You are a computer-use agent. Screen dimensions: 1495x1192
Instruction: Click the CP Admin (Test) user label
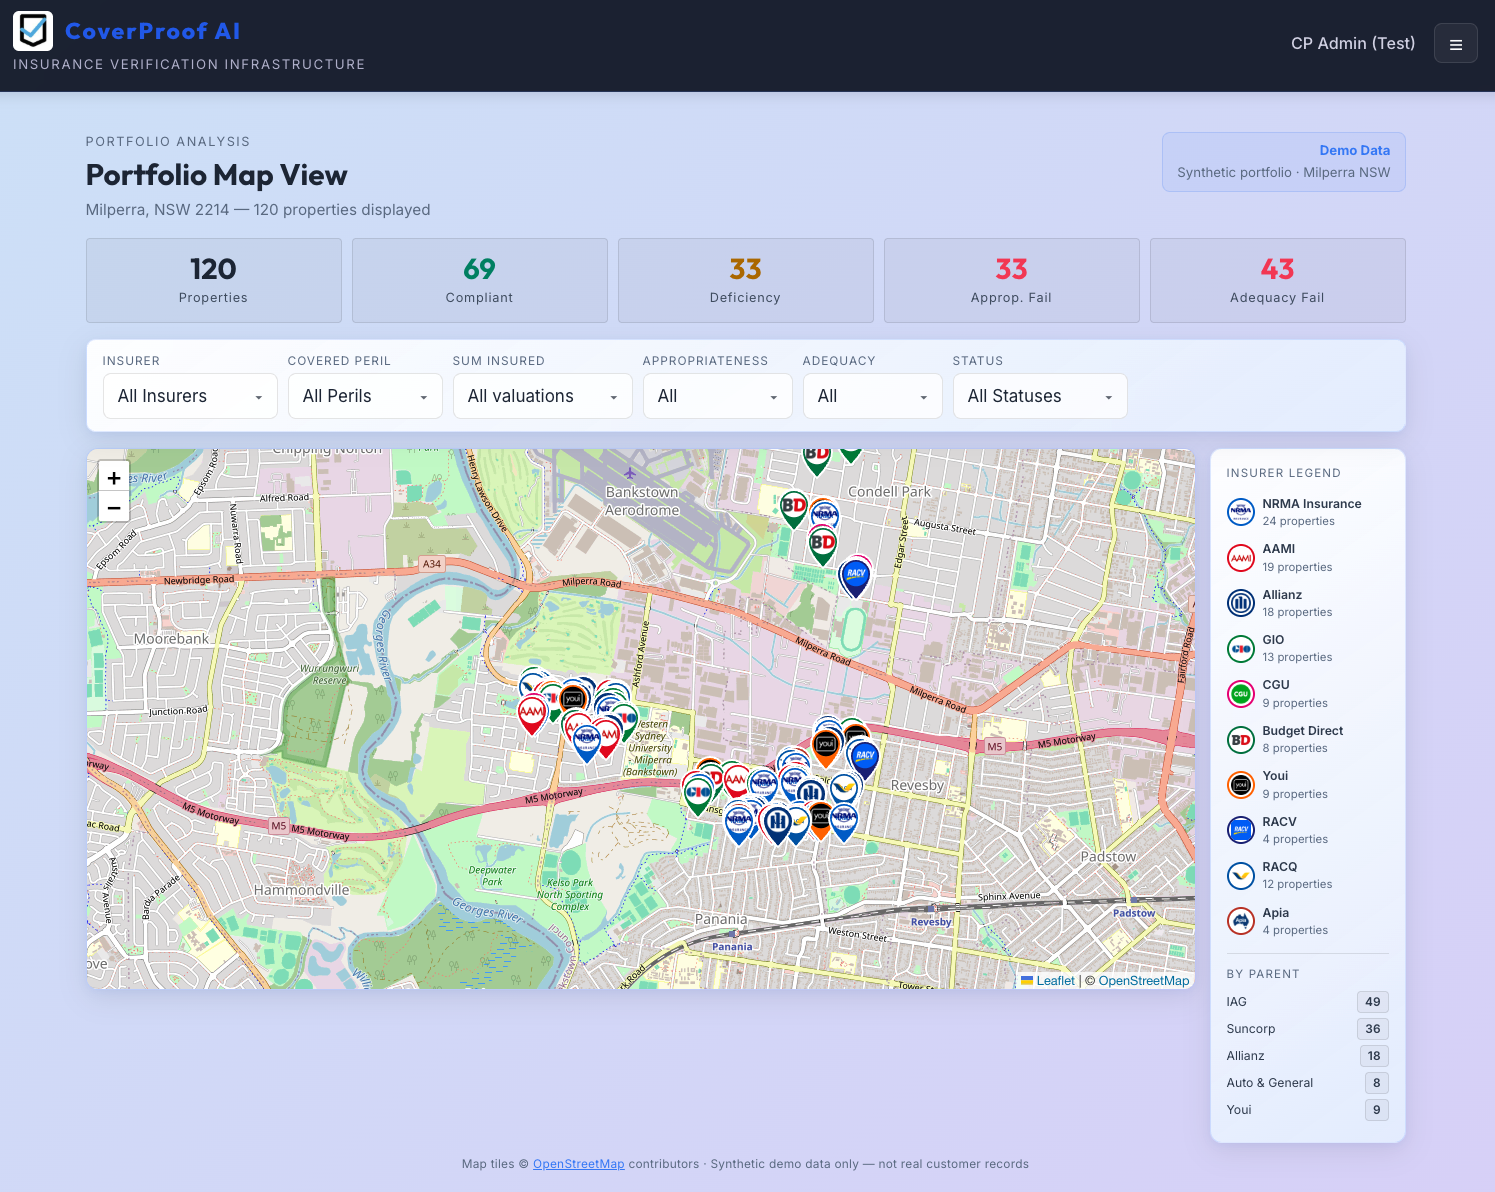click(1353, 43)
